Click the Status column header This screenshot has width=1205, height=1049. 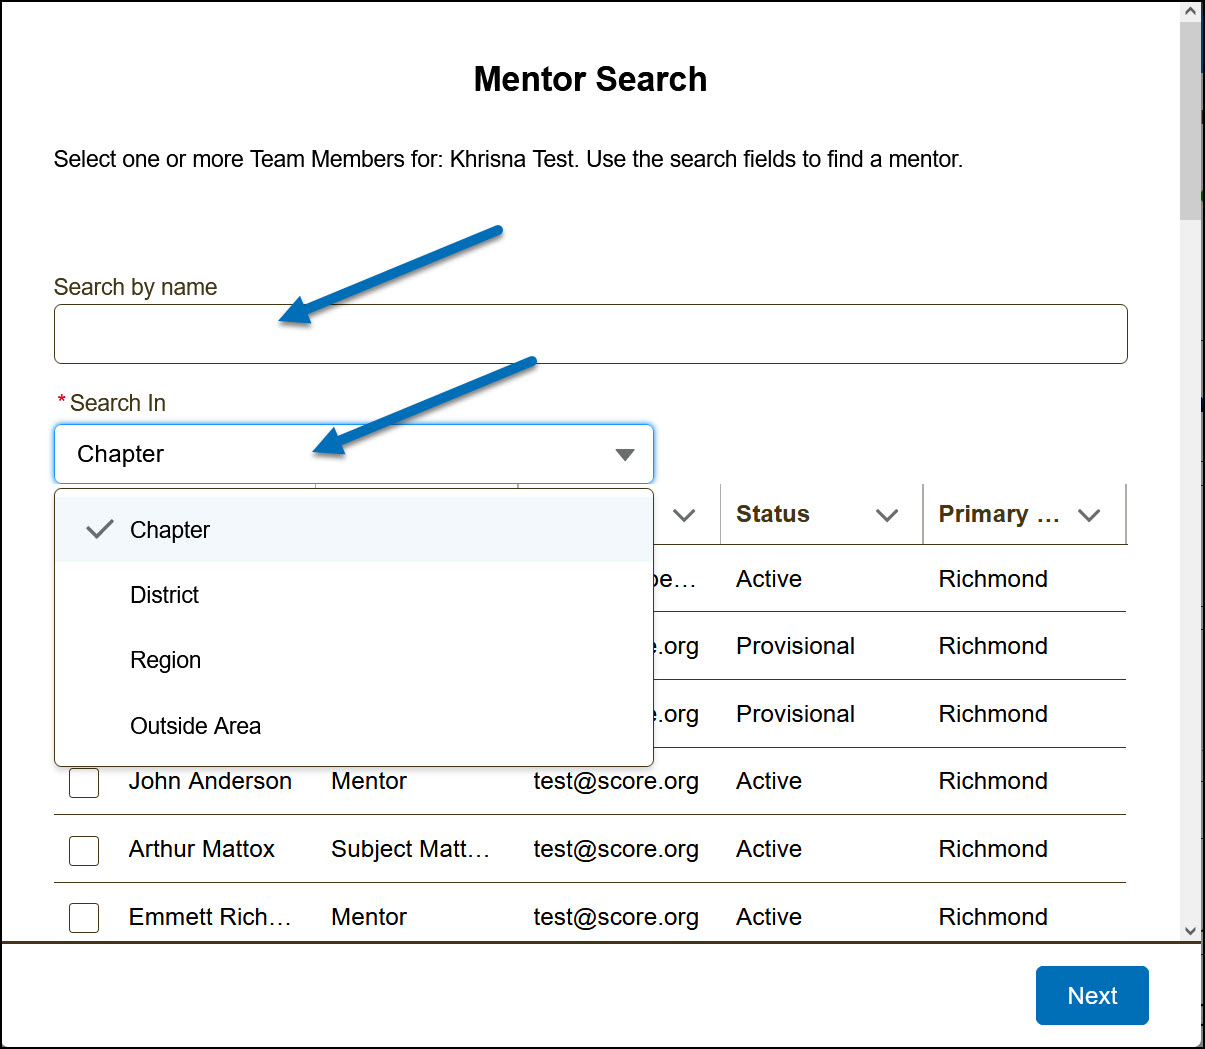tap(773, 514)
